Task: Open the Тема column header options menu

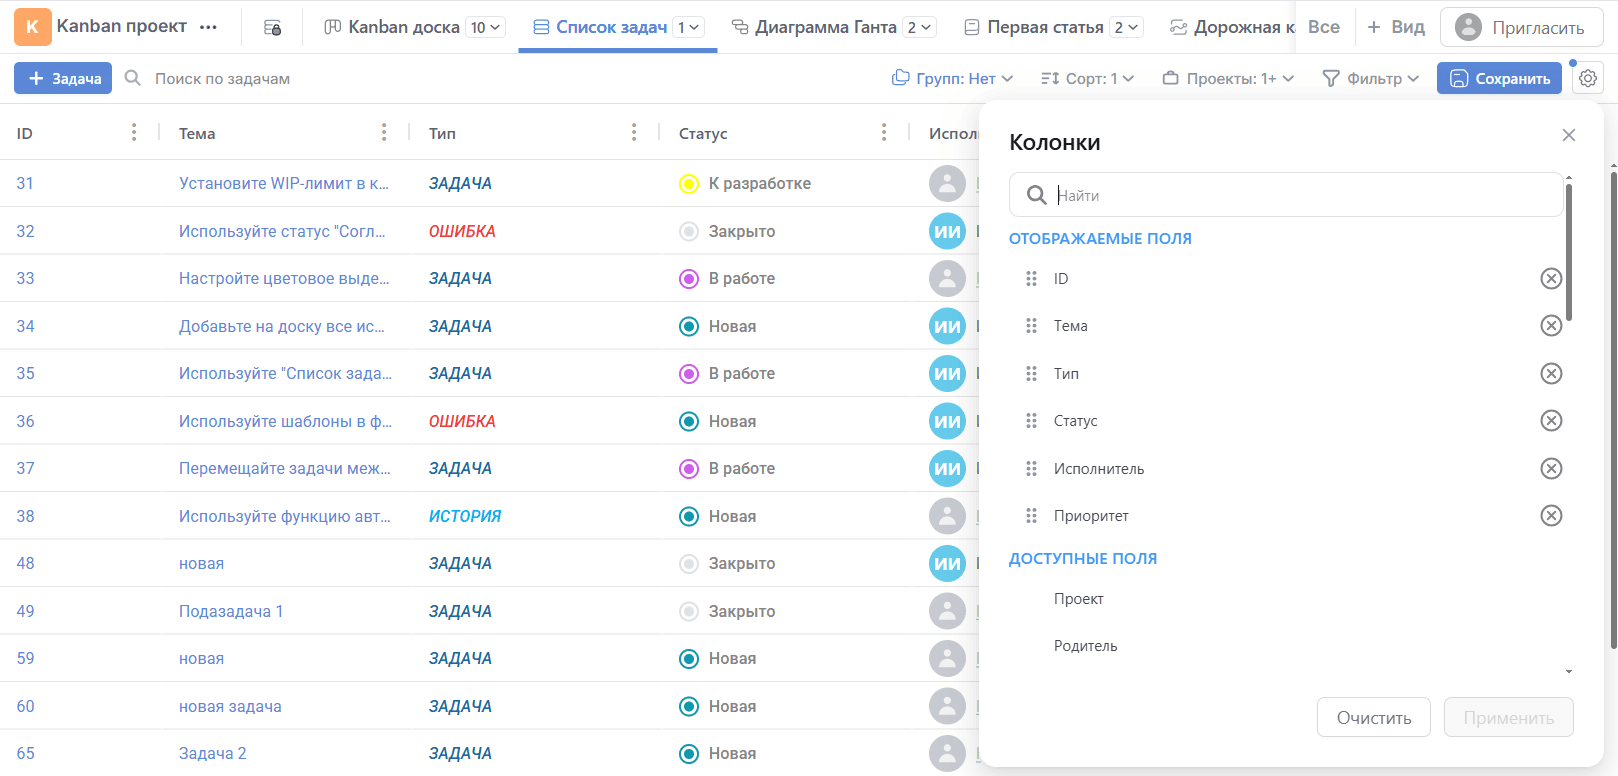Action: (384, 133)
